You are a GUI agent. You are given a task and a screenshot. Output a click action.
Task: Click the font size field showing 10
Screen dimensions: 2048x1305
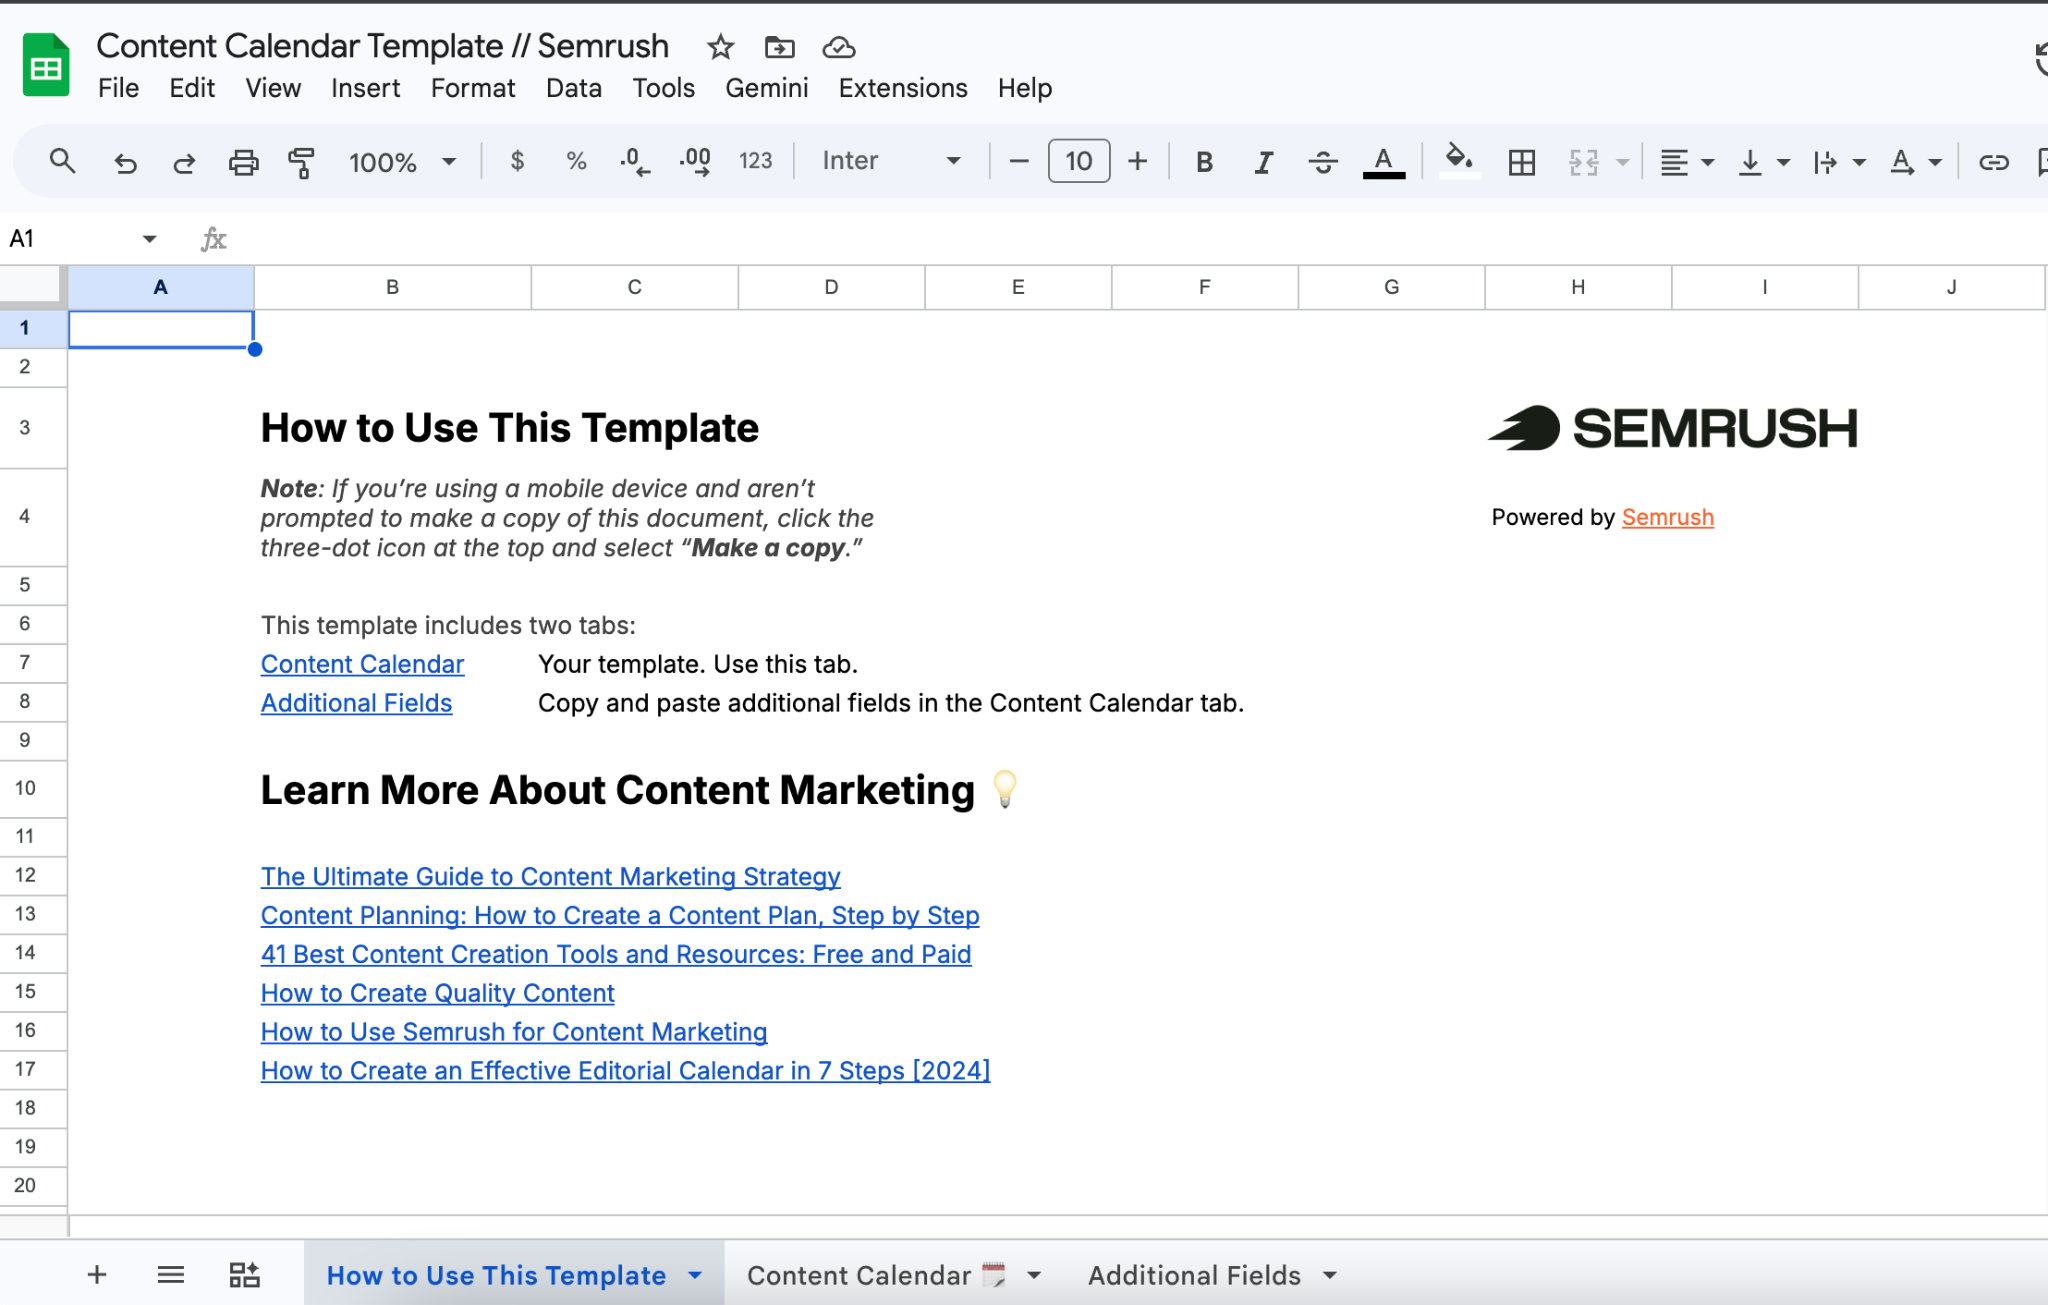(x=1078, y=161)
